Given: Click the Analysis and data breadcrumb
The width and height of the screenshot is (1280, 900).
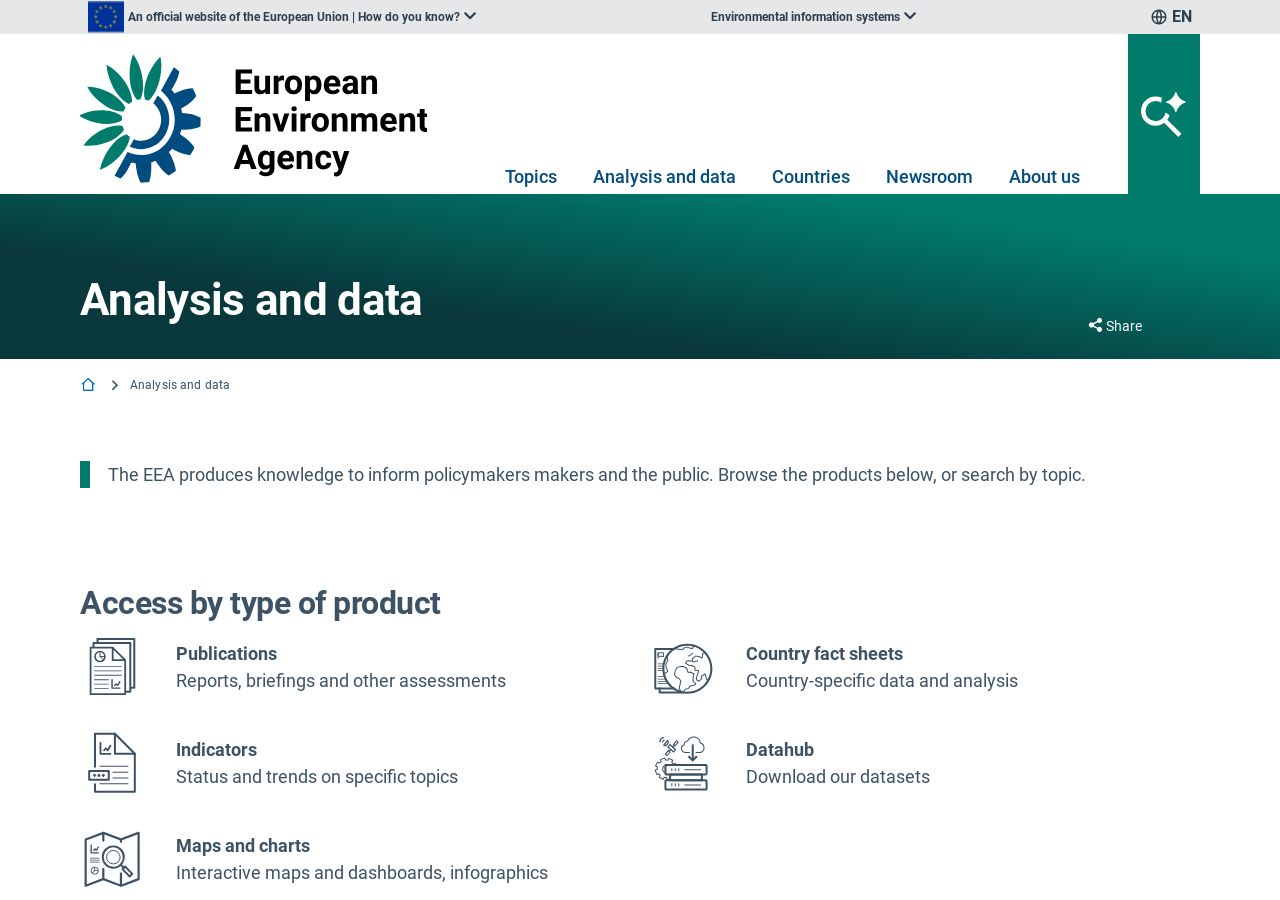Looking at the screenshot, I should click(x=180, y=385).
